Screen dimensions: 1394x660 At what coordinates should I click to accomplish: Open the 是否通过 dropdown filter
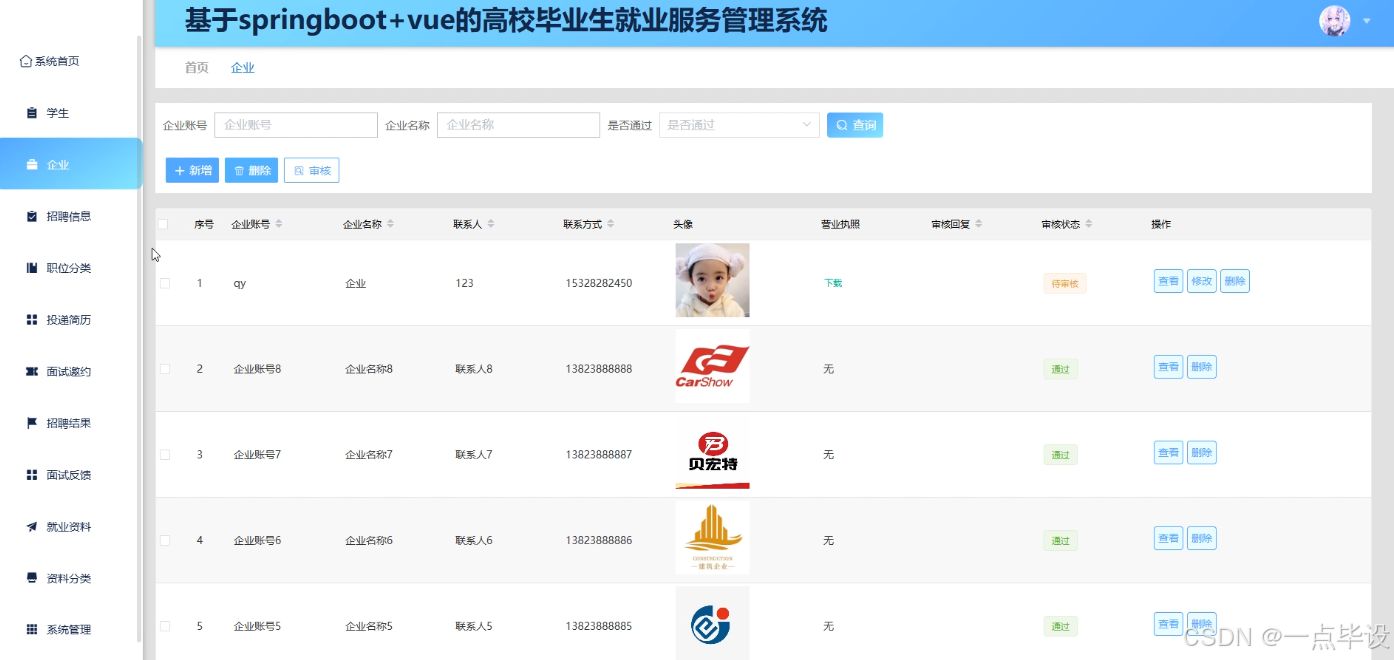point(738,124)
